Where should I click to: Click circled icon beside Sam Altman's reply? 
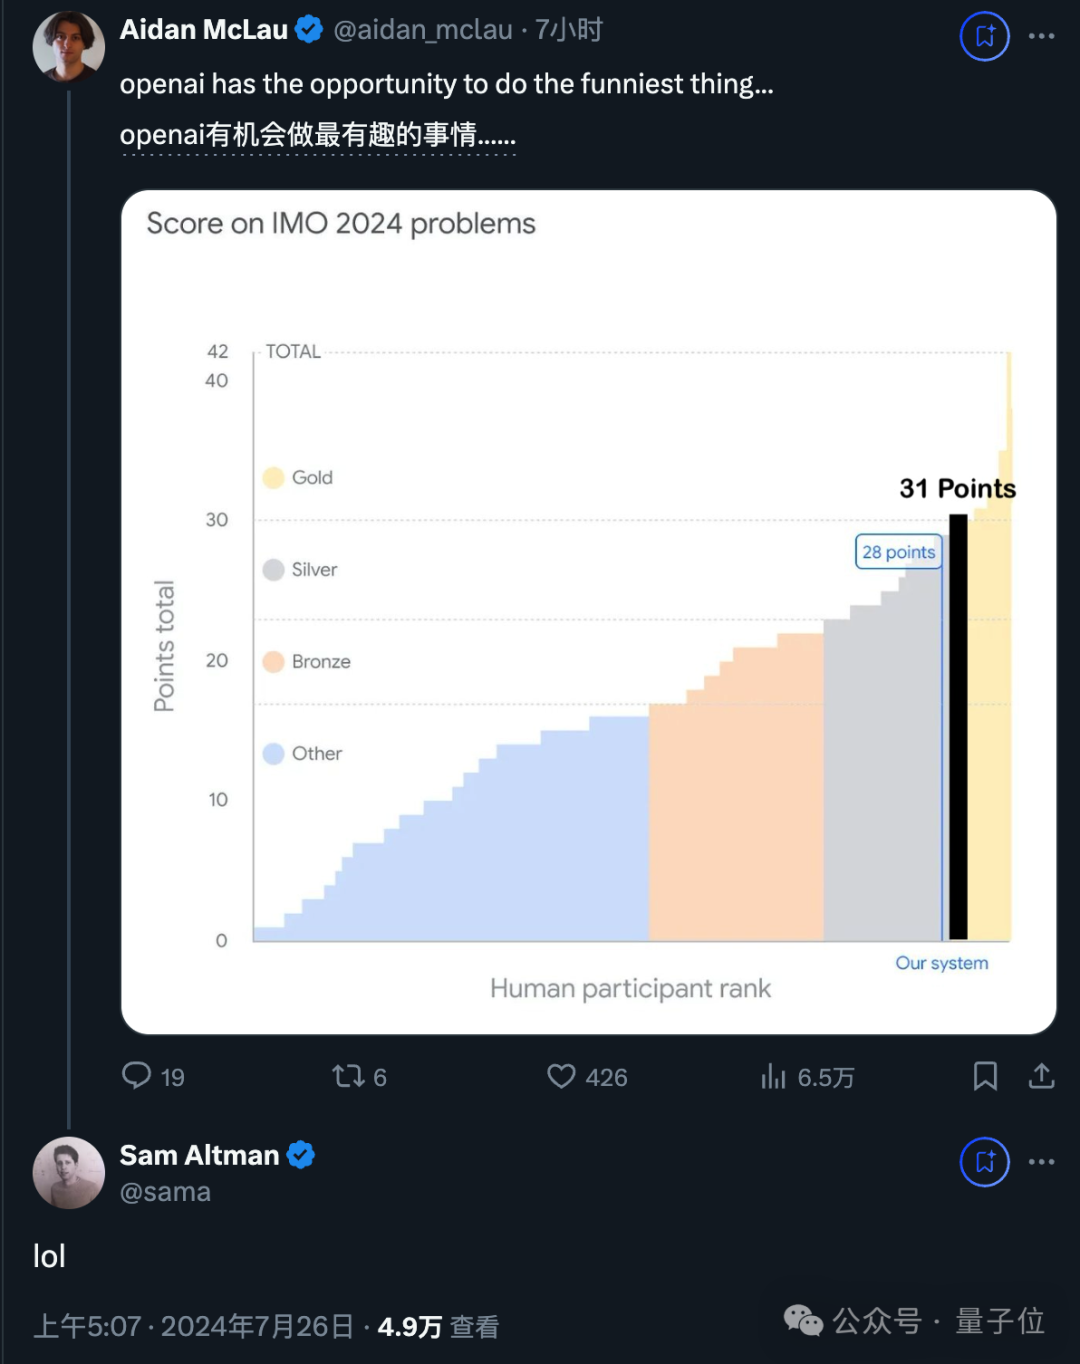pyautogui.click(x=985, y=1162)
